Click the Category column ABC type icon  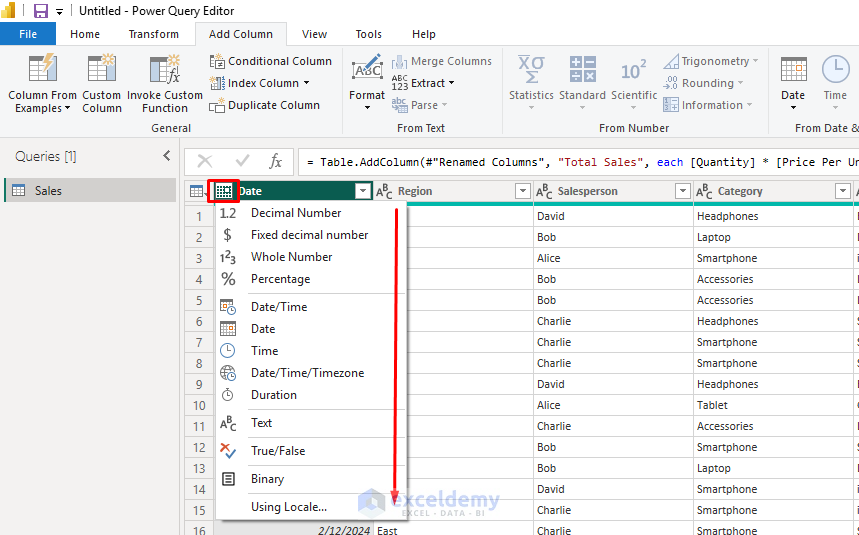pyautogui.click(x=704, y=191)
